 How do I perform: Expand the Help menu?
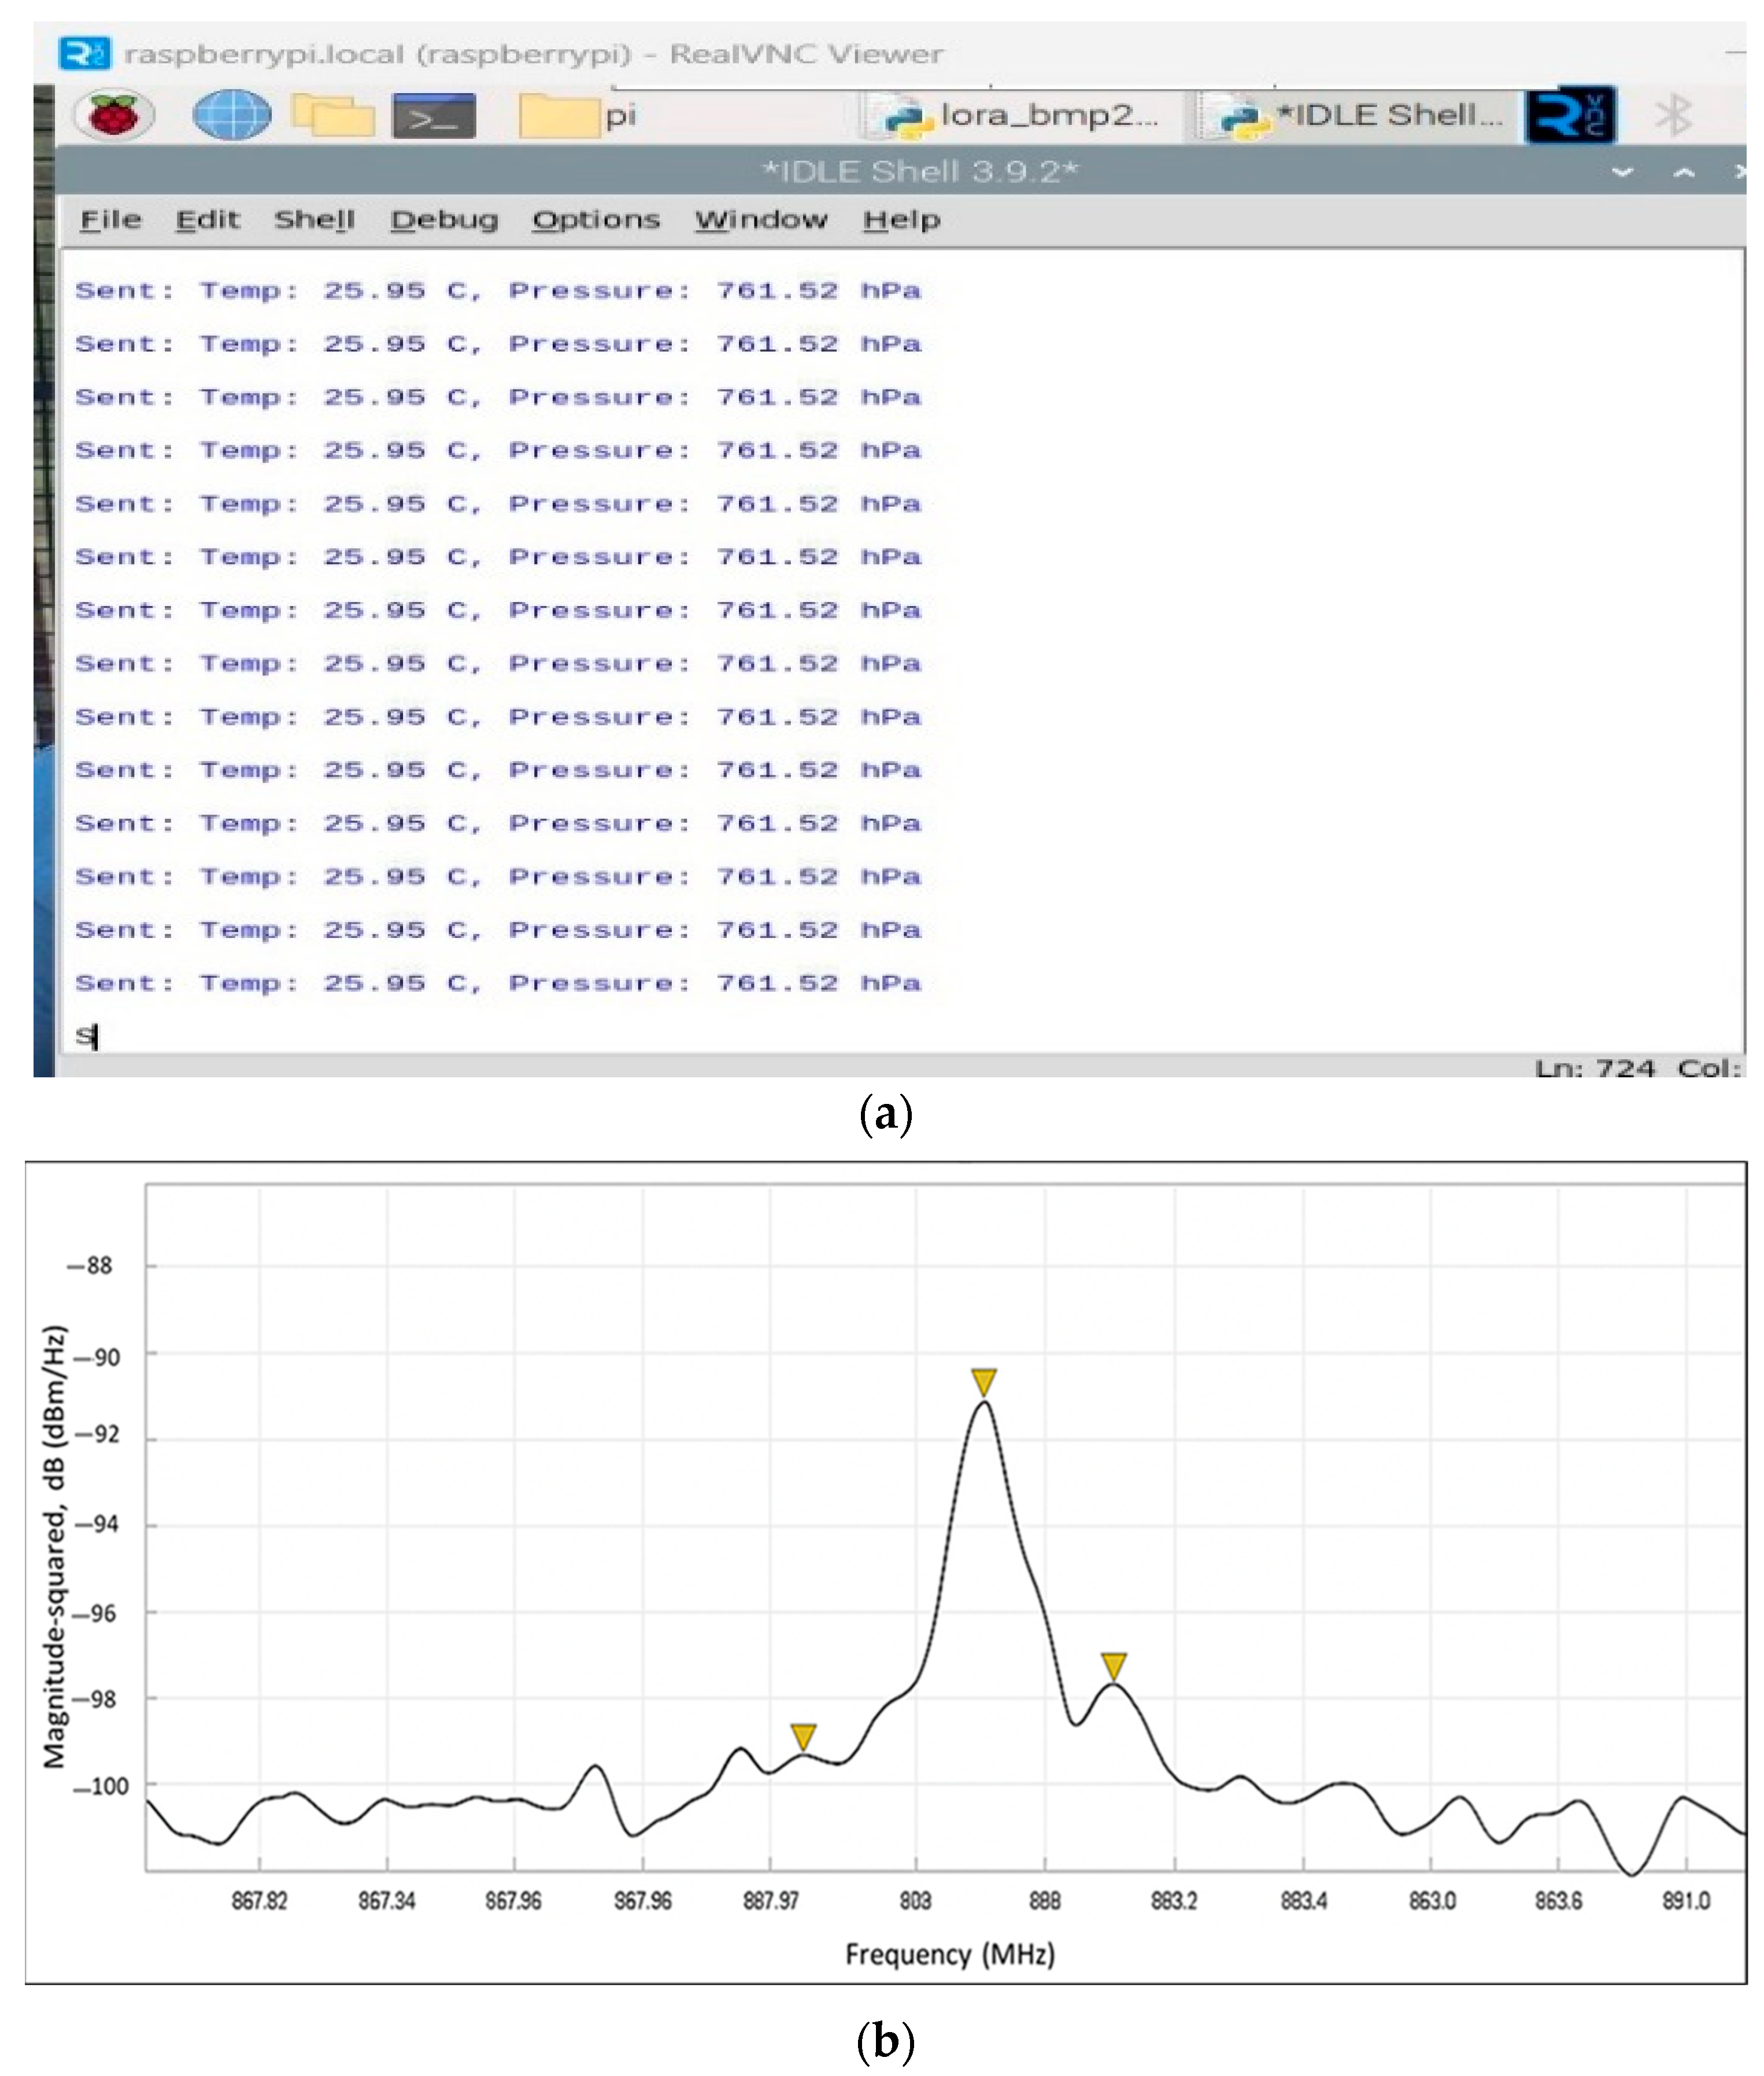tap(901, 219)
